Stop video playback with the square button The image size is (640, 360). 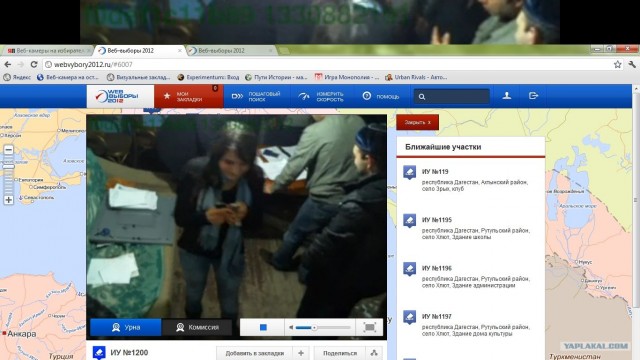(x=263, y=327)
